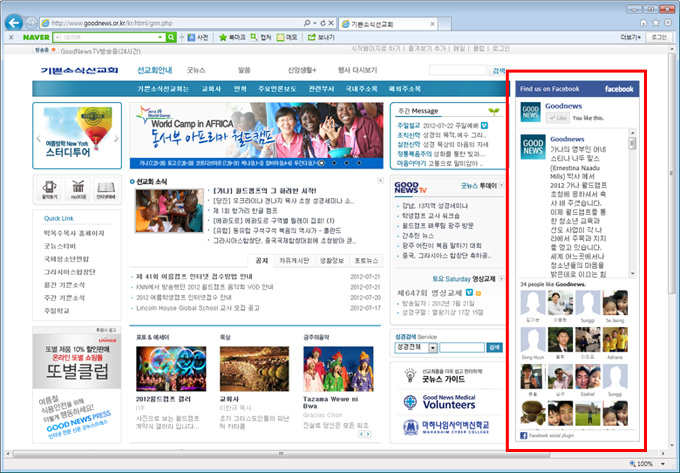Go to previous slide in study tour banner

[x=39, y=139]
